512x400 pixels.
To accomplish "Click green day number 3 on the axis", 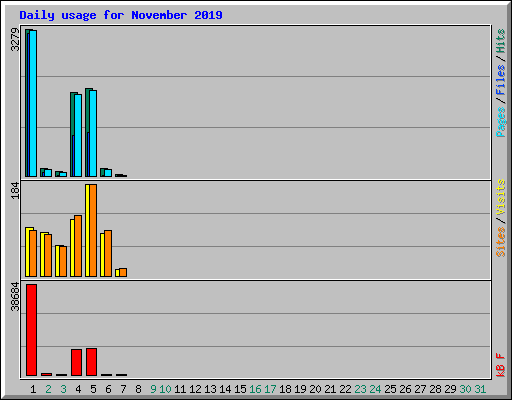I will (63, 389).
